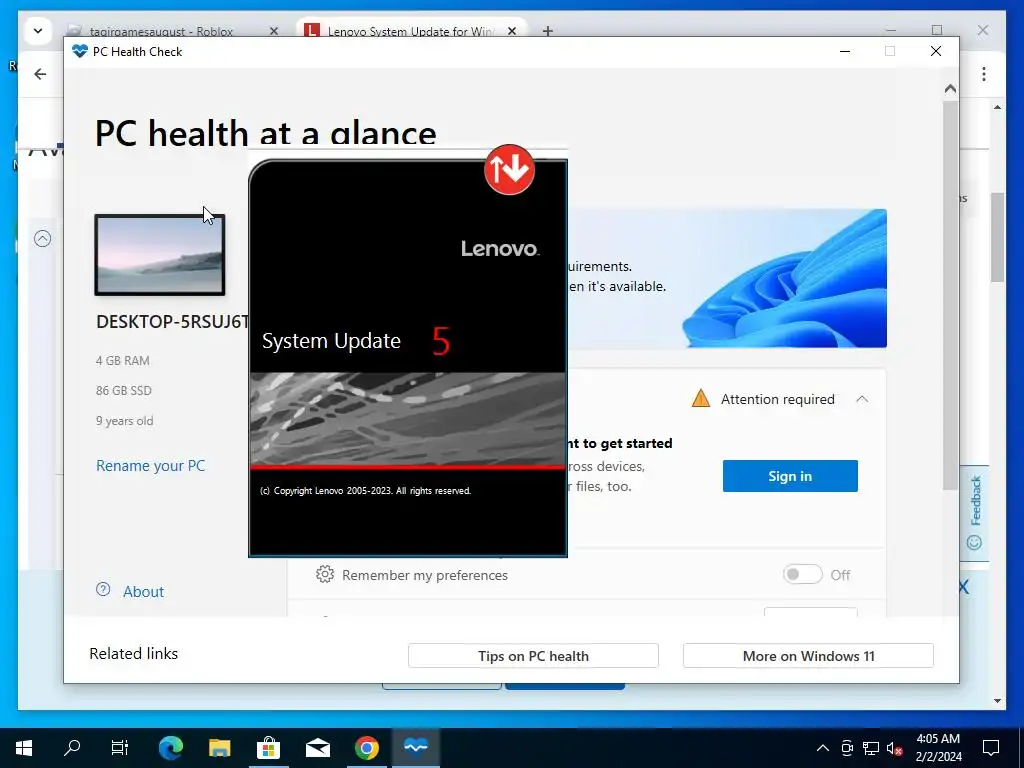Open Tips on PC health

coord(533,656)
